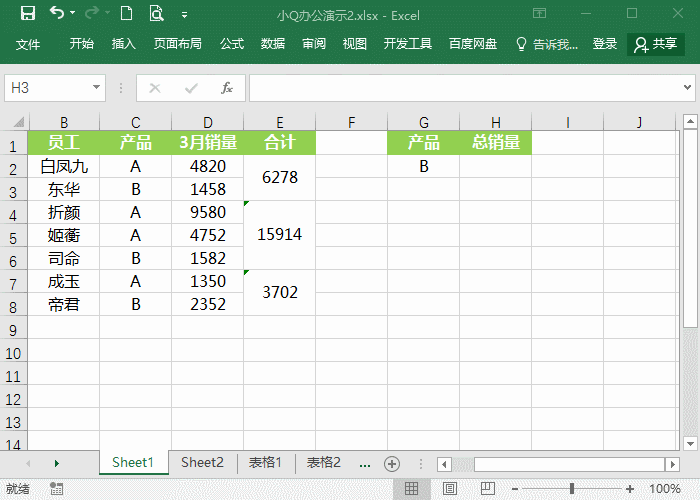Click merged cell showing 6278
Image resolution: width=700 pixels, height=500 pixels.
279,177
